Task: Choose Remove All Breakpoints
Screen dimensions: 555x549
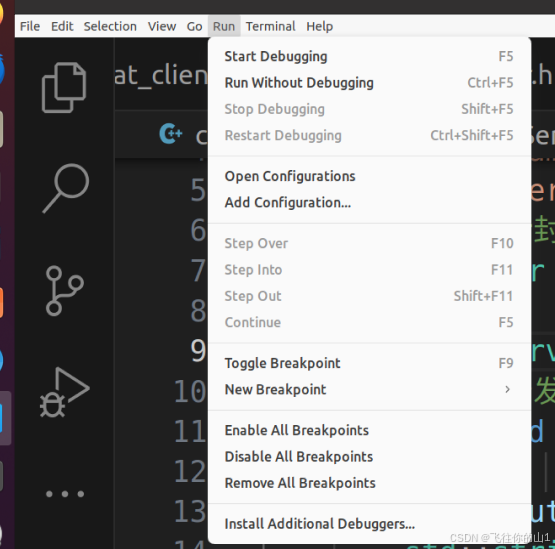Action: click(369, 483)
